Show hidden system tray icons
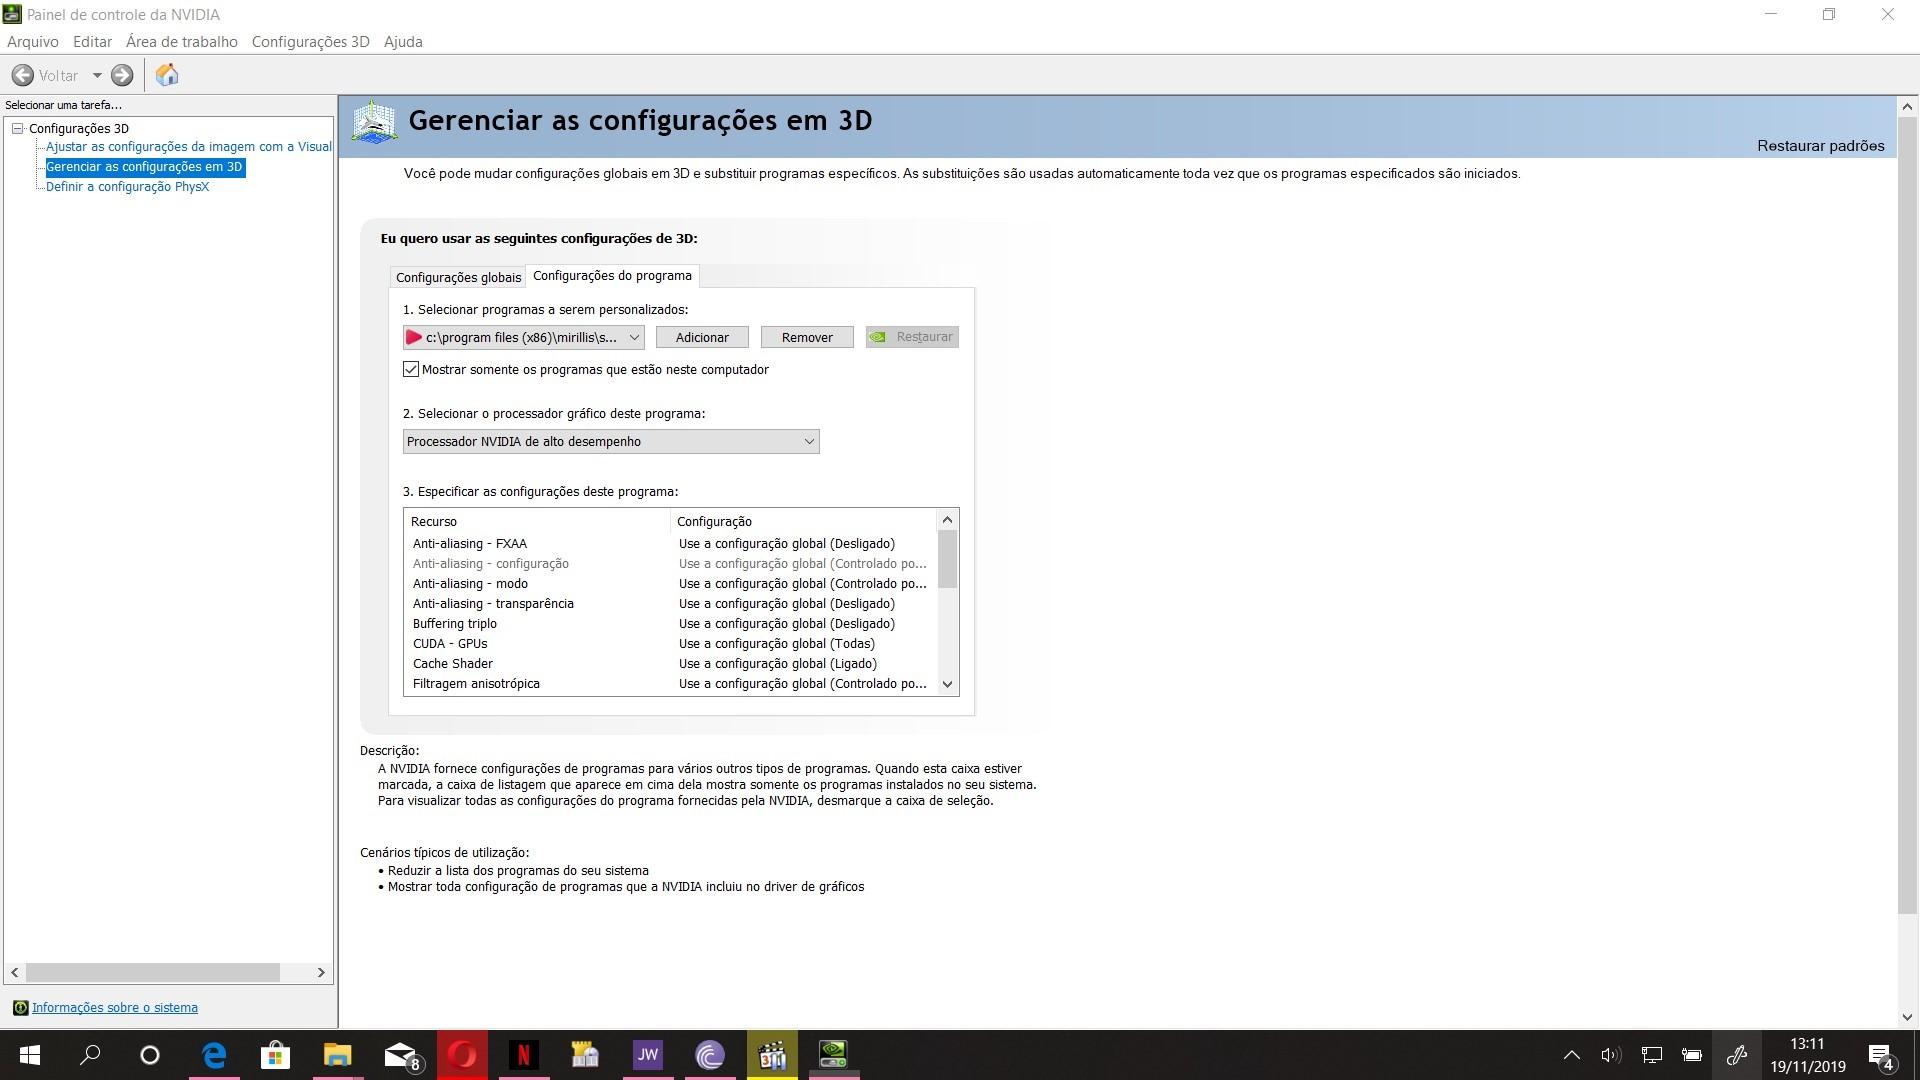1920x1080 pixels. [1572, 1055]
